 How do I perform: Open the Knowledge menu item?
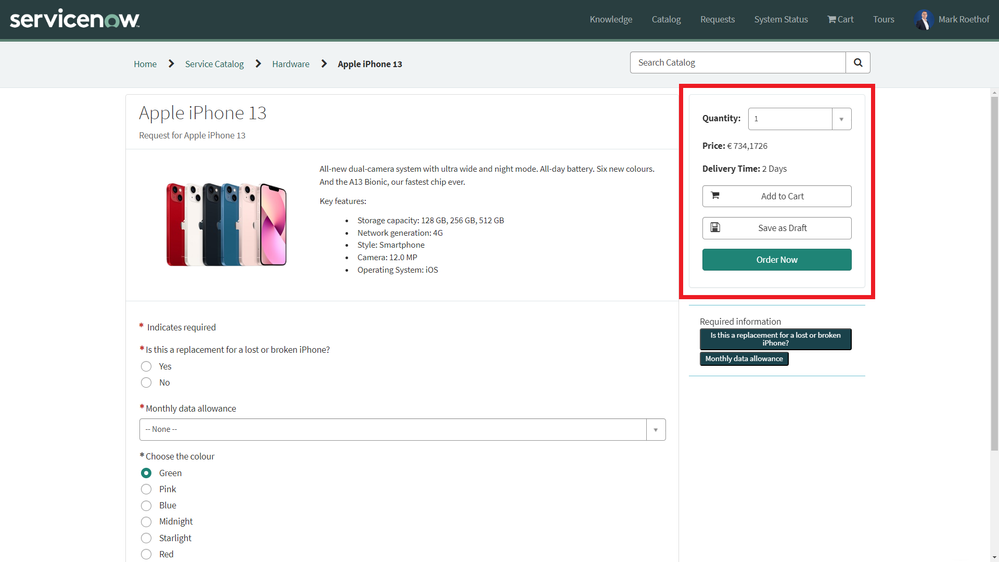pos(610,19)
